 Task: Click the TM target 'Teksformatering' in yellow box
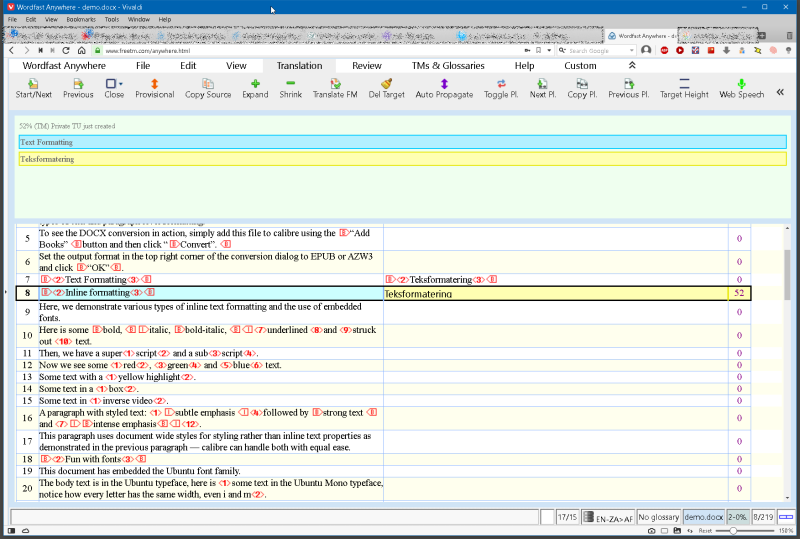[47, 159]
